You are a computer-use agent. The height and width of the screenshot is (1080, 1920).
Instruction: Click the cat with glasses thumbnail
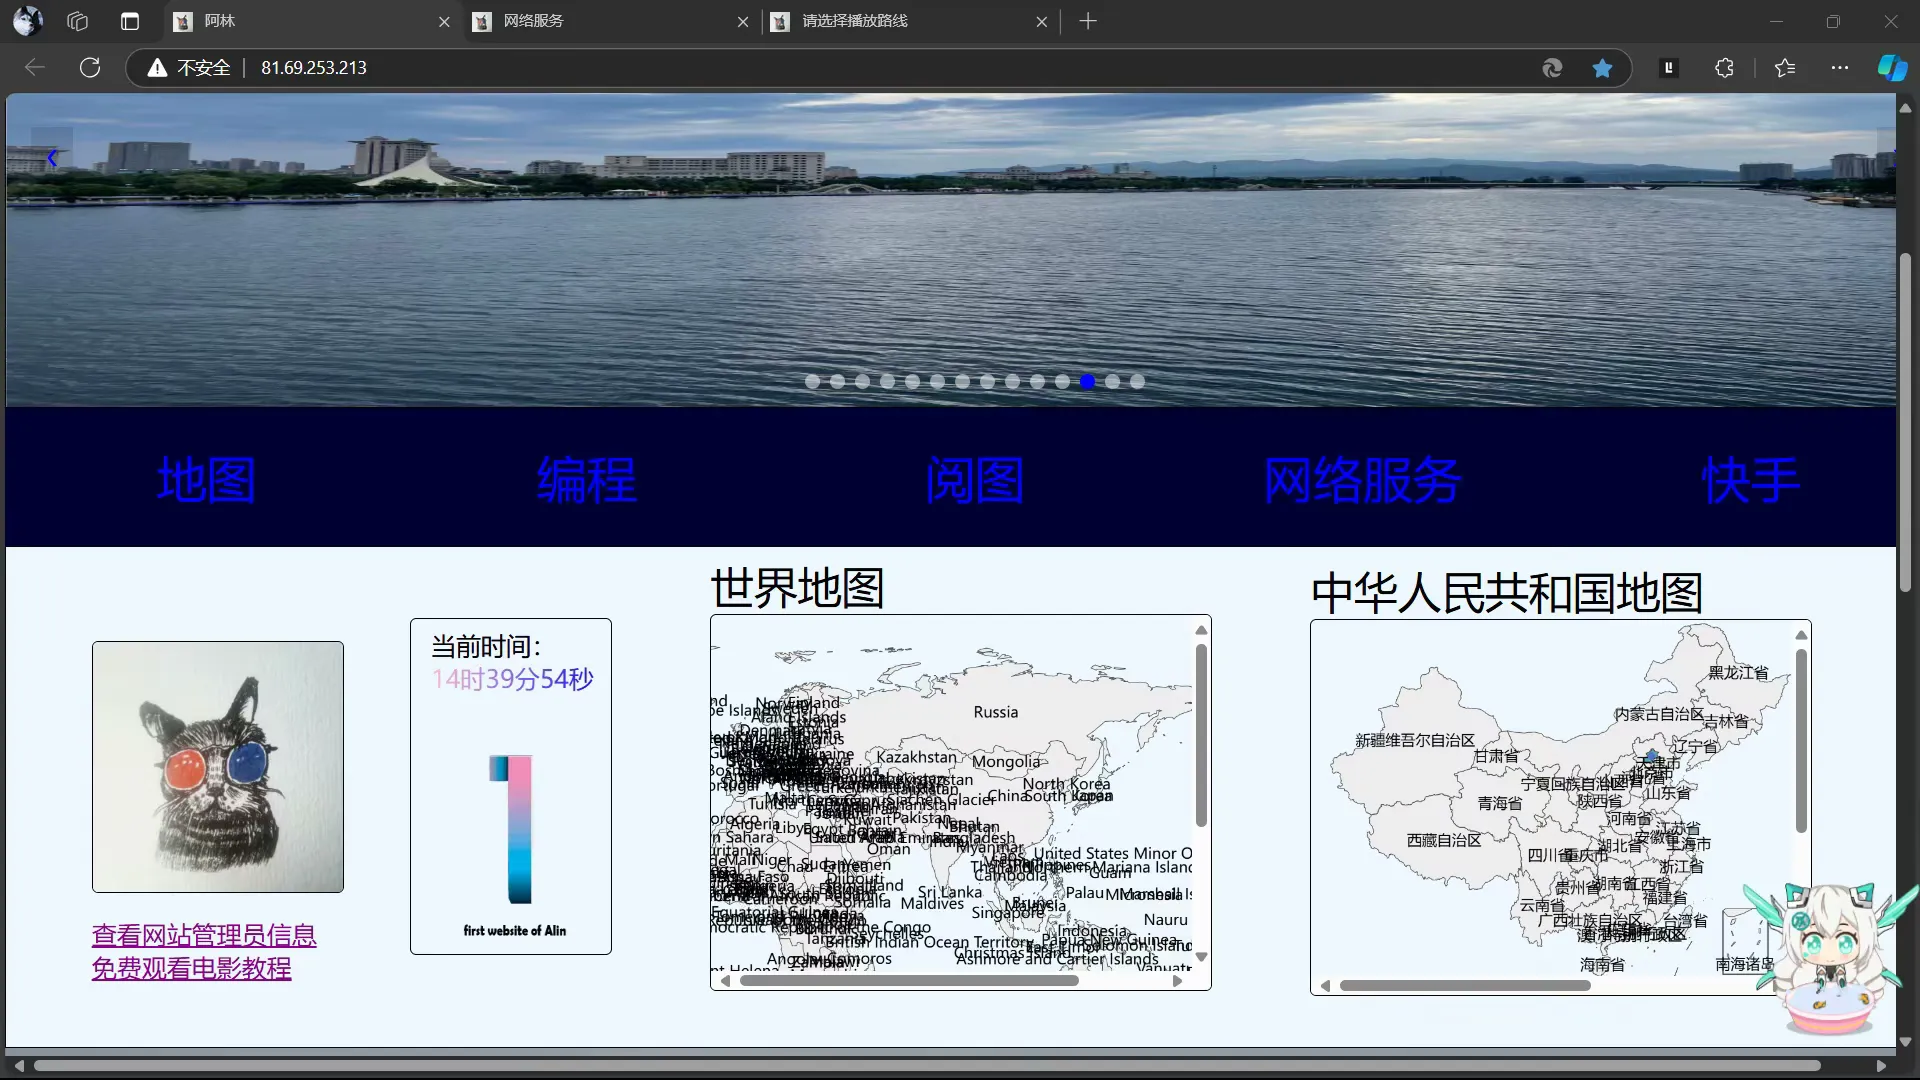pos(218,767)
